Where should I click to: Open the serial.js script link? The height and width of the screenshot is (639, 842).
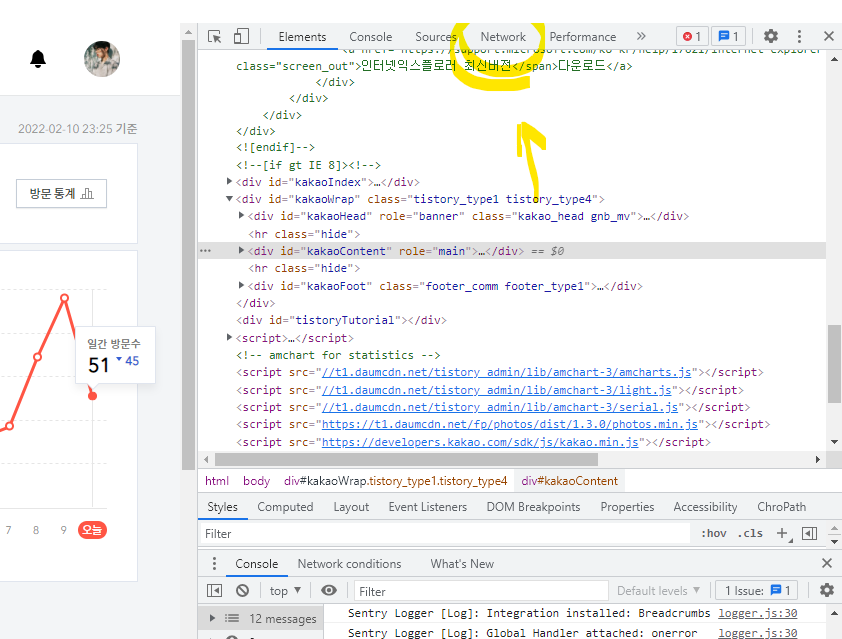click(x=500, y=407)
